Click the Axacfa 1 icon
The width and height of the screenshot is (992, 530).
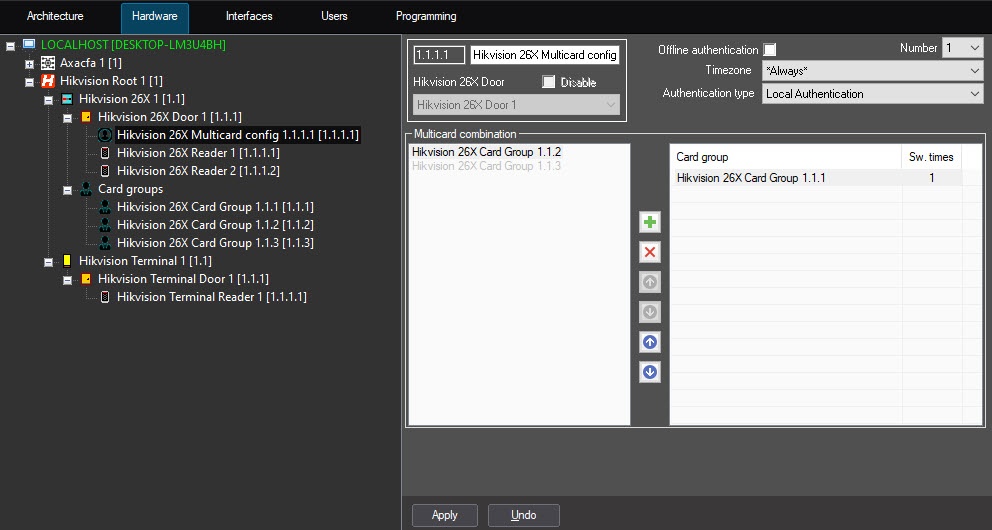tap(48, 63)
